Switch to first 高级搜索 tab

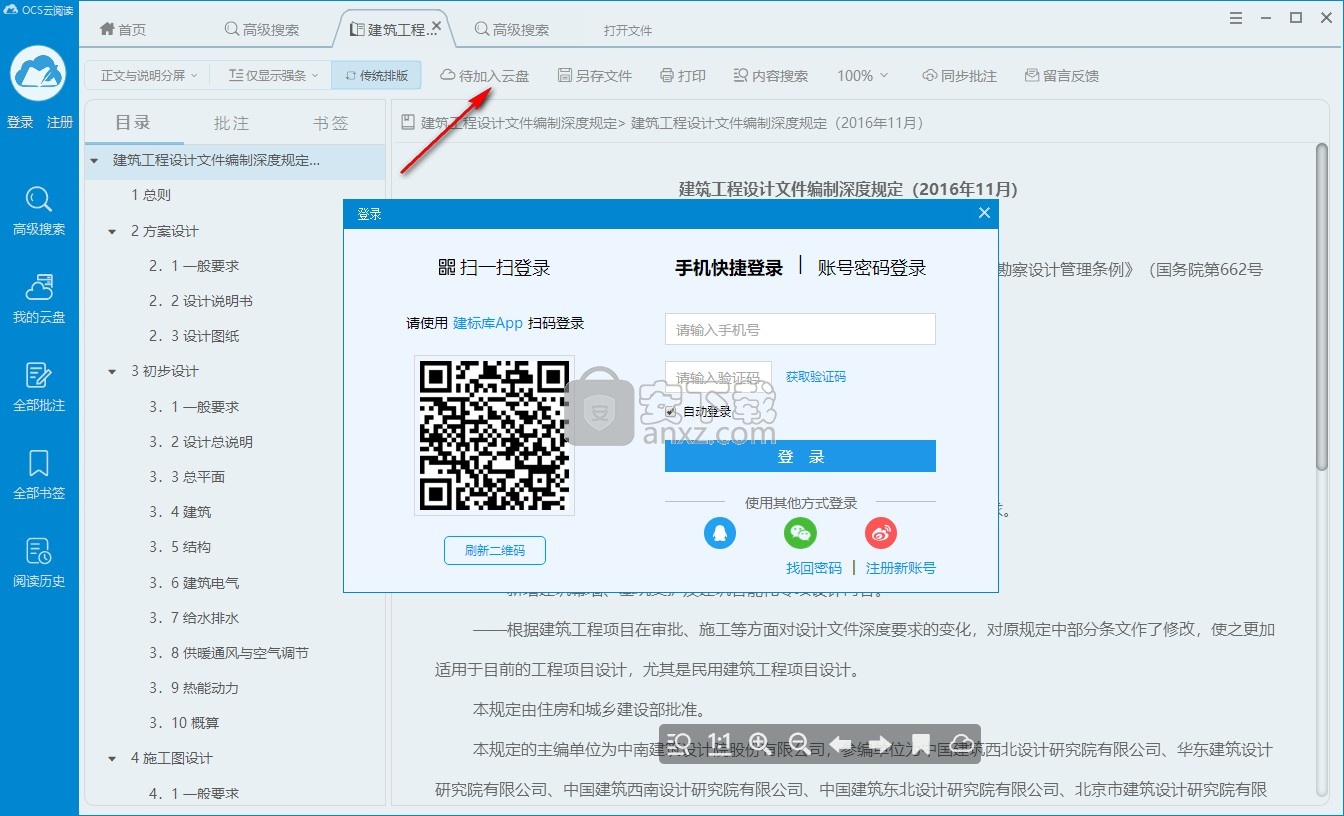[x=262, y=29]
